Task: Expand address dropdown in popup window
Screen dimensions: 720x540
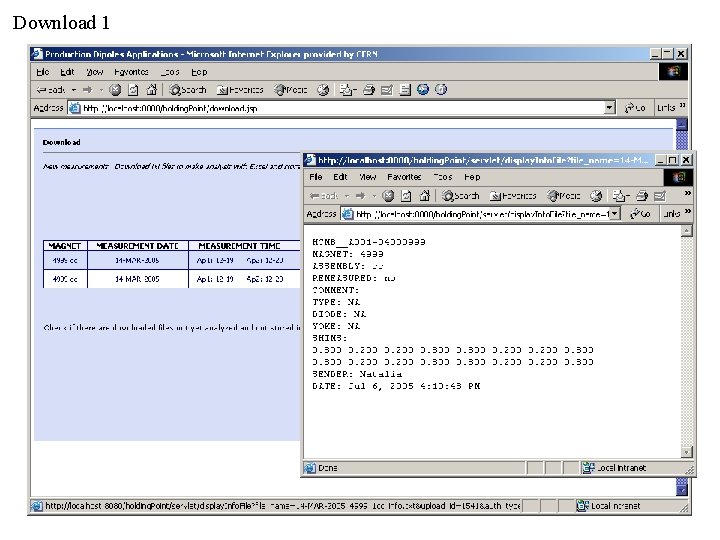Action: click(x=615, y=214)
